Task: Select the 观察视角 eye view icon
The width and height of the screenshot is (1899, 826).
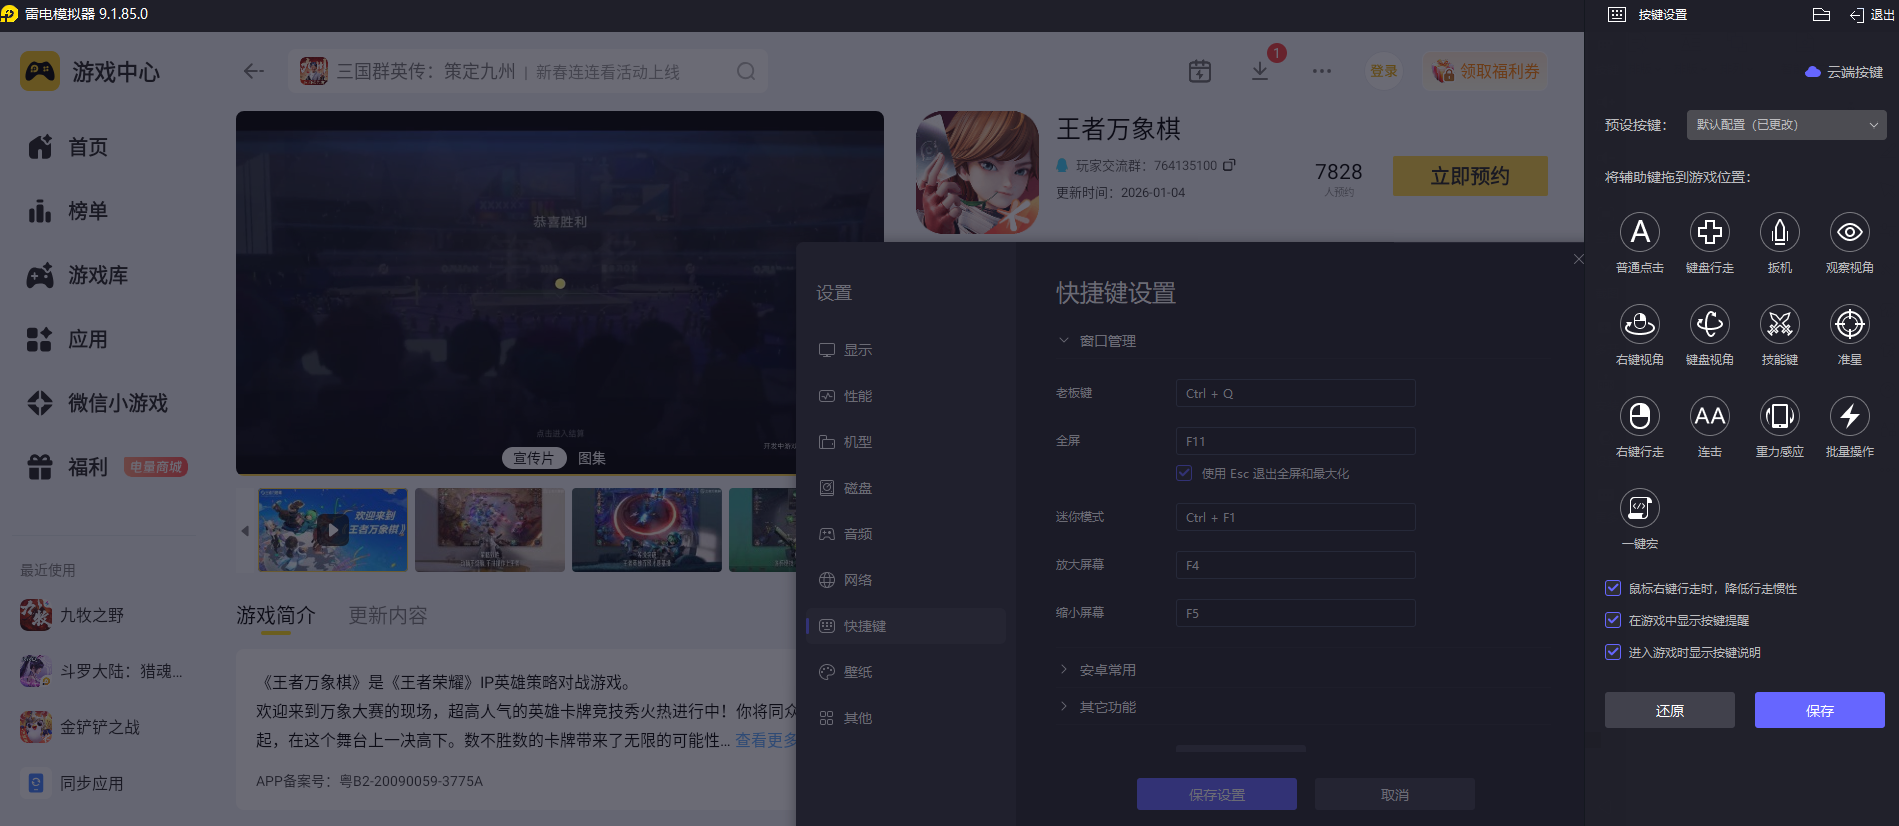Action: [x=1850, y=232]
